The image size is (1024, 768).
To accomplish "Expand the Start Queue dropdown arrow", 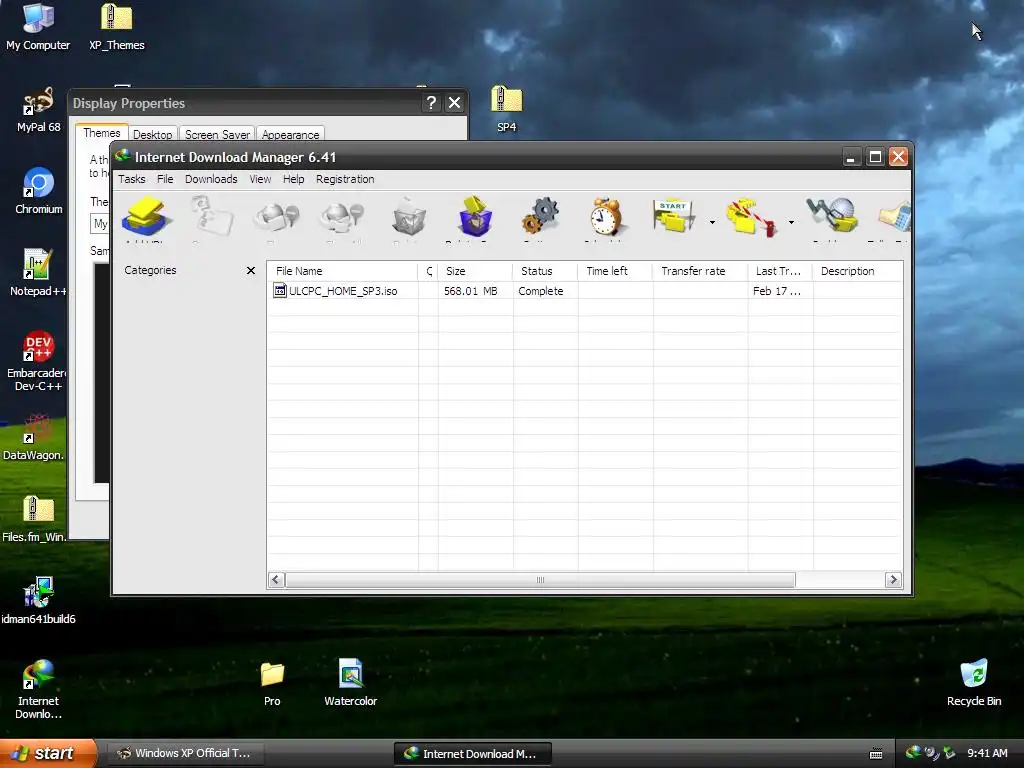I will pos(712,222).
